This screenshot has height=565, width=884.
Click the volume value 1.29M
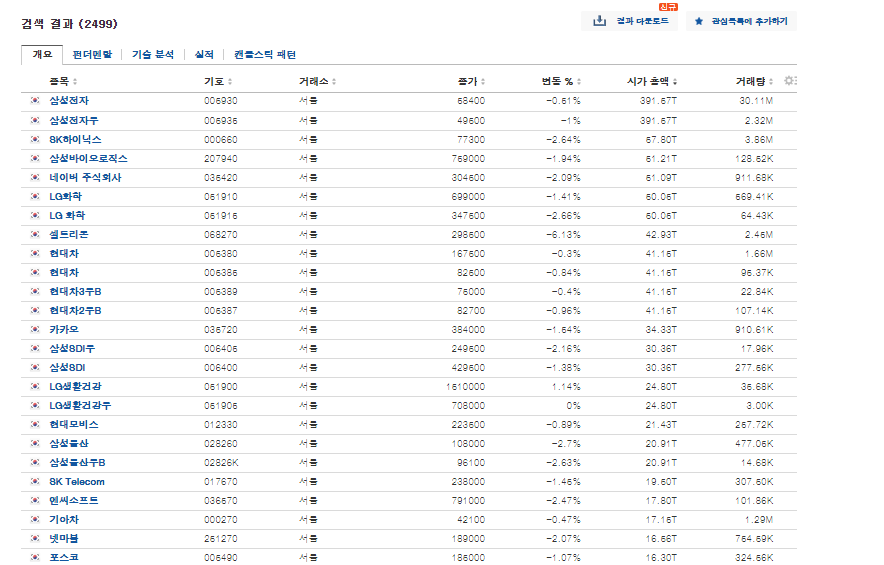coord(759,520)
